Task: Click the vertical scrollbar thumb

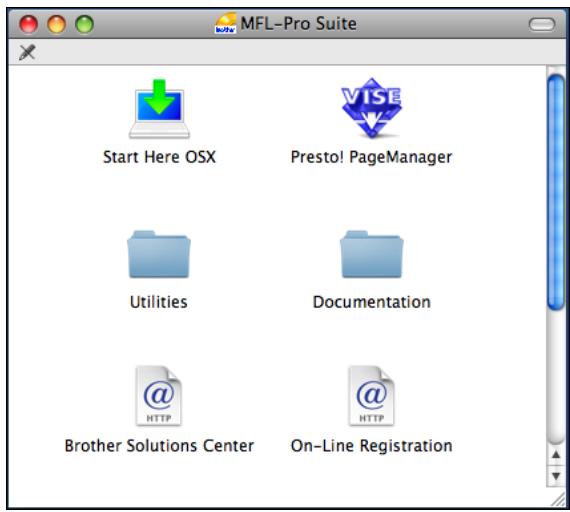Action: pyautogui.click(x=556, y=192)
